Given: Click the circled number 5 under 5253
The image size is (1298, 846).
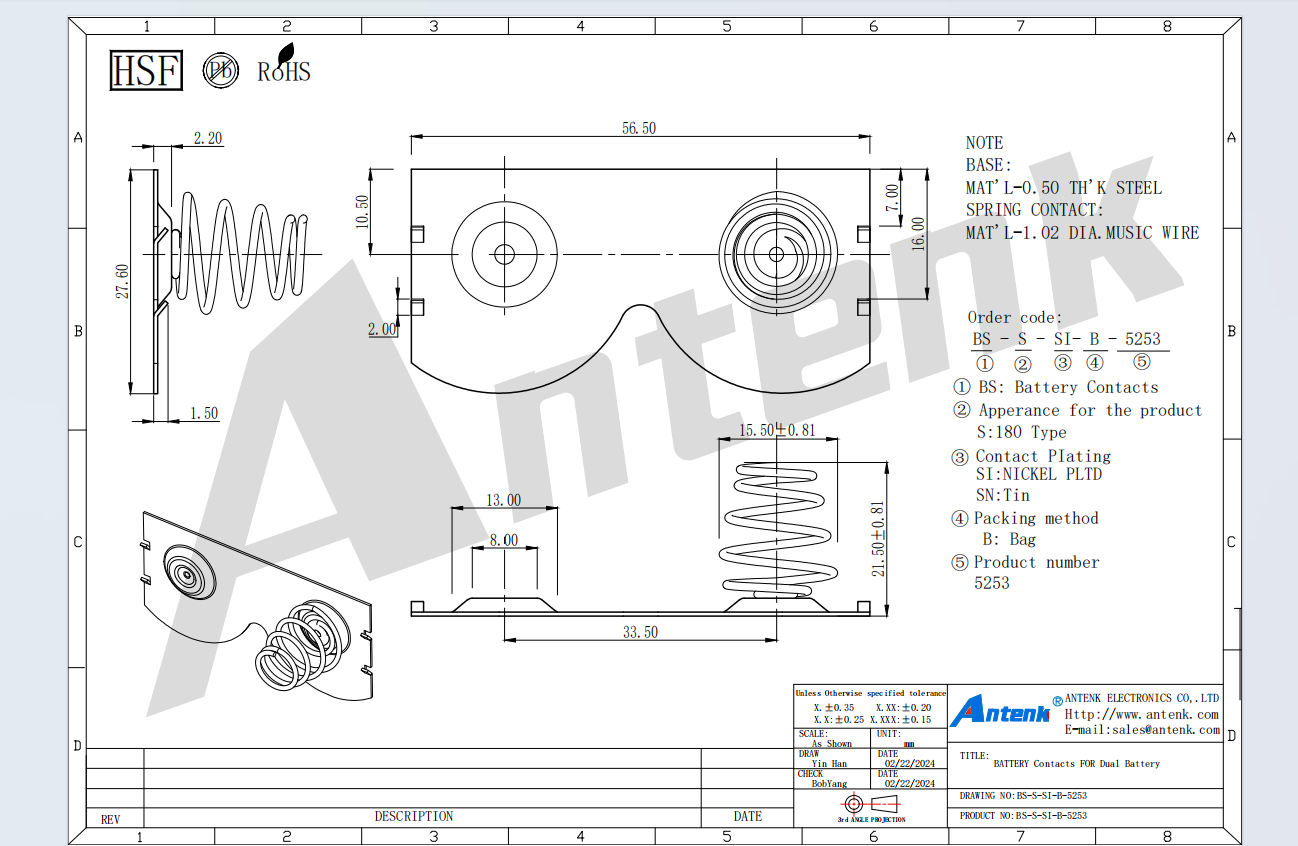Looking at the screenshot, I should click(1142, 363).
